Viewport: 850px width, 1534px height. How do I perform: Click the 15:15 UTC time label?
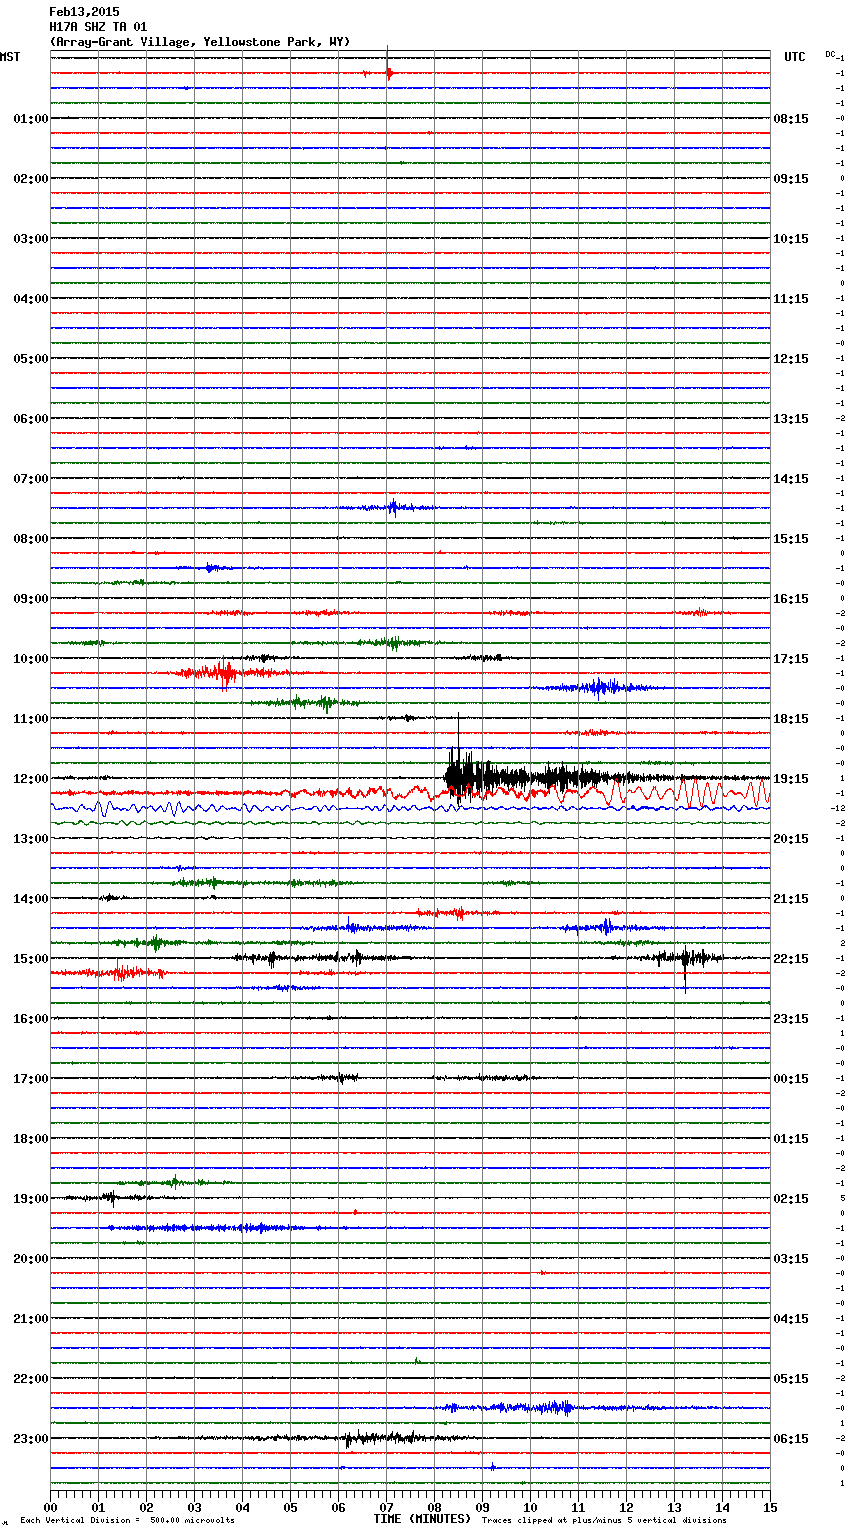pos(791,539)
